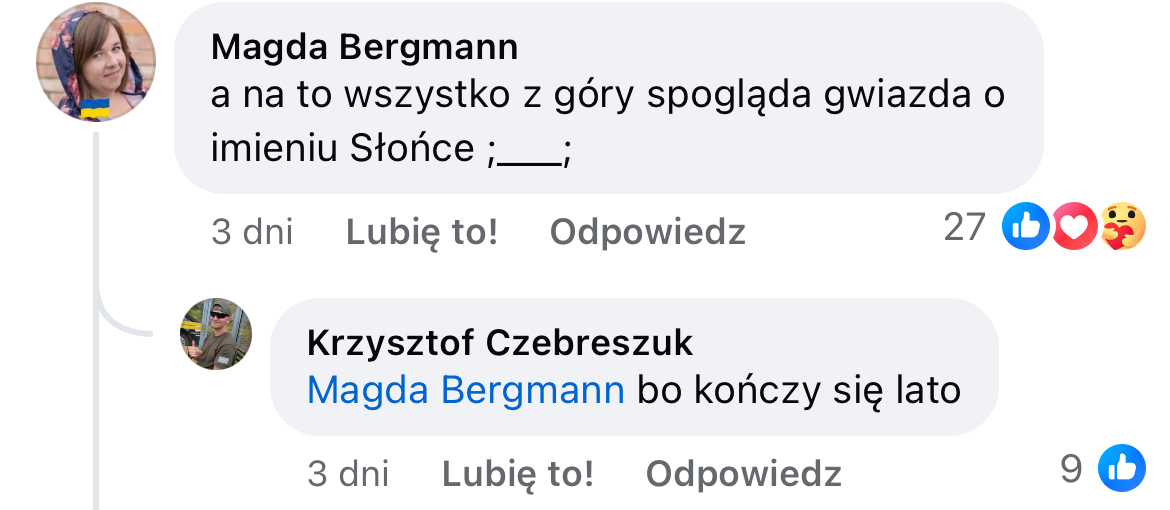Click the blue Magda Bergmann mention link
Screen dimensions: 1170x510
pos(466,390)
